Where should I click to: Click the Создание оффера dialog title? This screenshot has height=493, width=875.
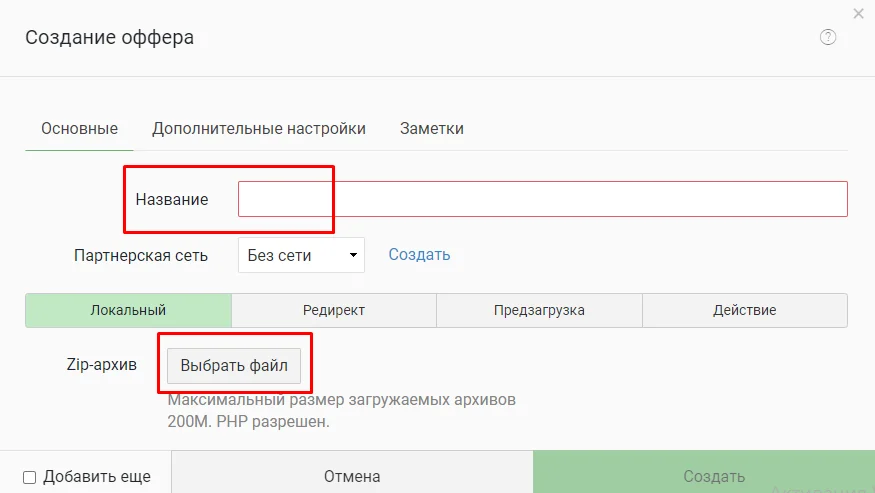point(110,38)
